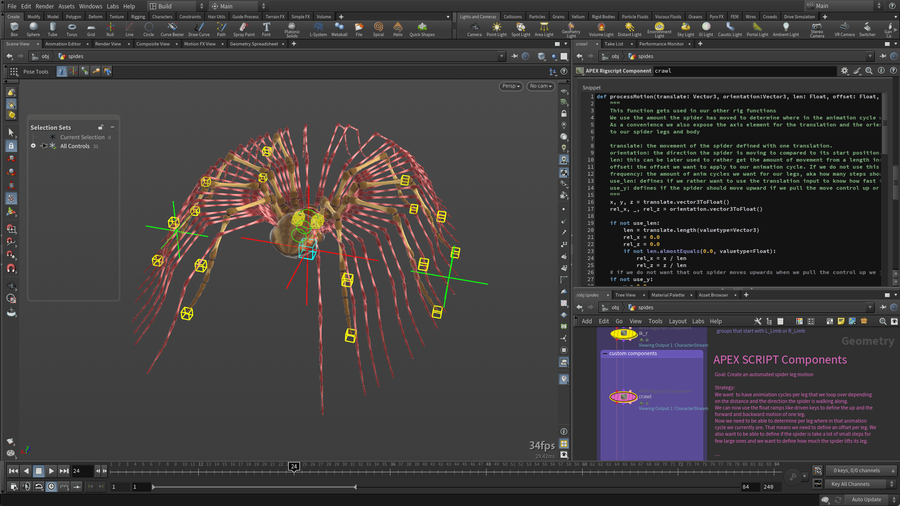The image size is (900, 506).
Task: Jump to first frame on timeline
Action: [13, 471]
